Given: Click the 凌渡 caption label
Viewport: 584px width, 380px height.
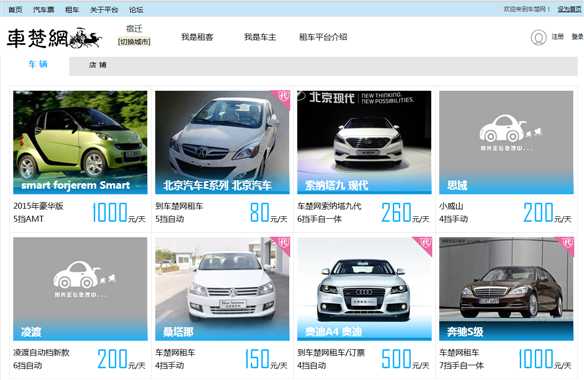Looking at the screenshot, I should 31,332.
